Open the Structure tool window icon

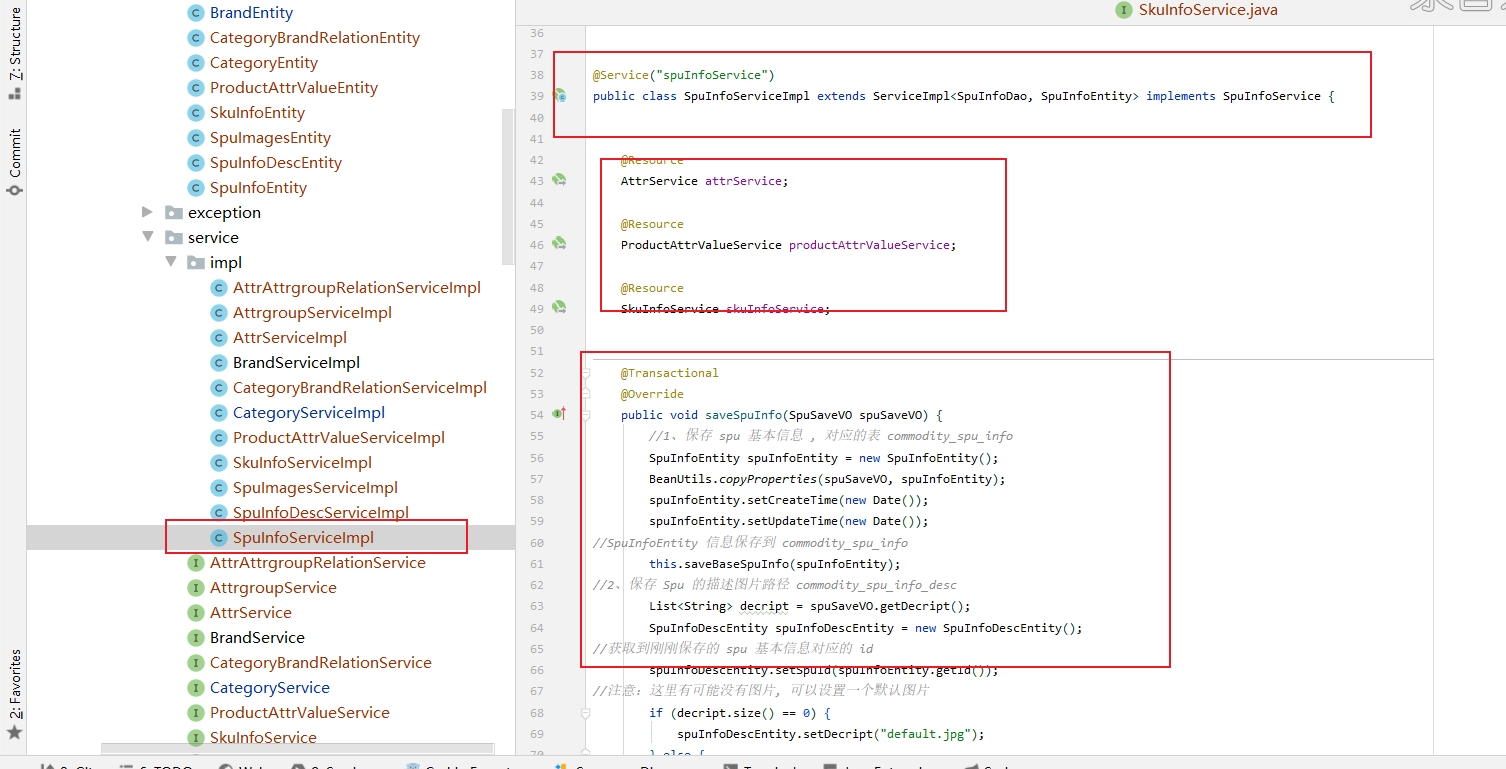[14, 94]
